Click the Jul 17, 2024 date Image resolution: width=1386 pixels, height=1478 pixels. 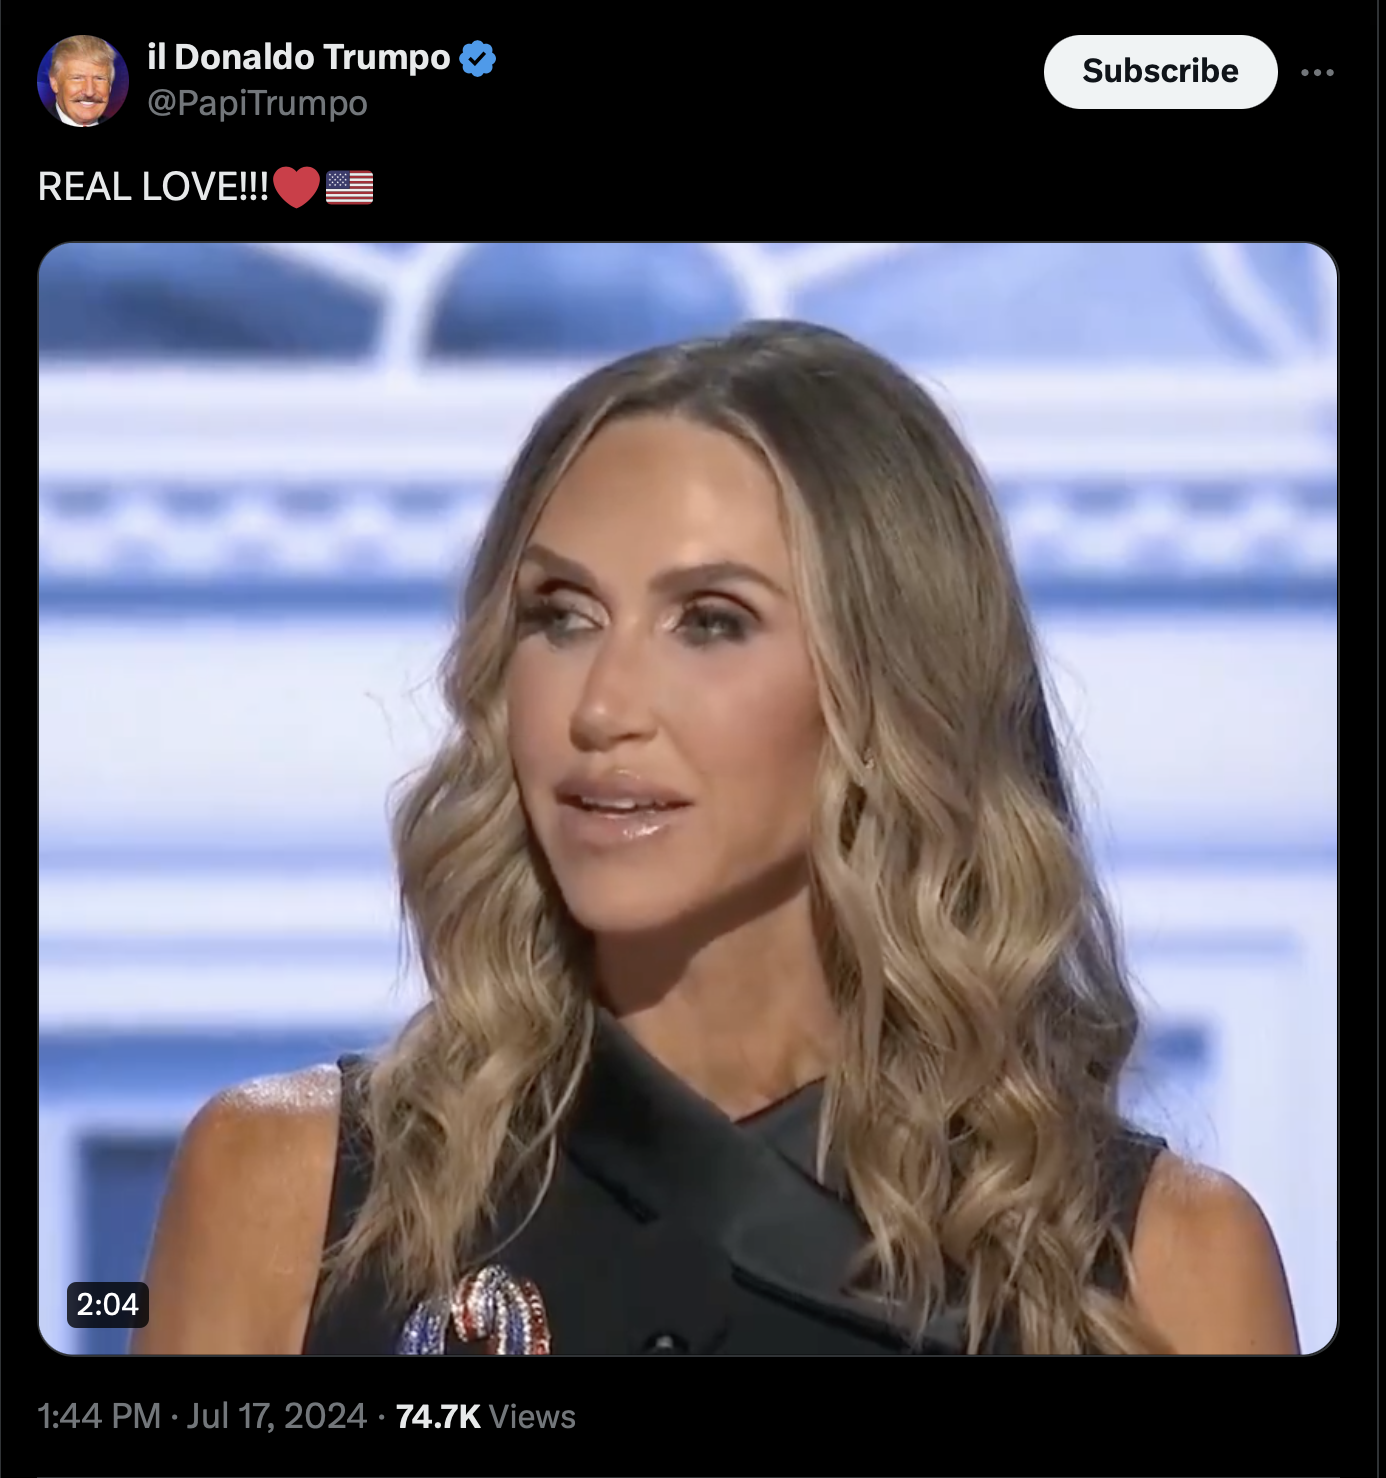pyautogui.click(x=276, y=1416)
